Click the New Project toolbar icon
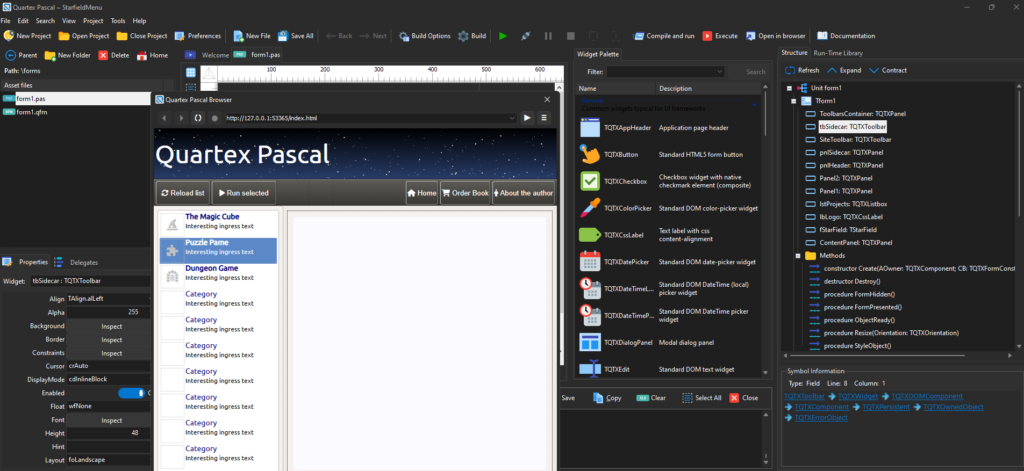The height and width of the screenshot is (471, 1024). click(9, 36)
